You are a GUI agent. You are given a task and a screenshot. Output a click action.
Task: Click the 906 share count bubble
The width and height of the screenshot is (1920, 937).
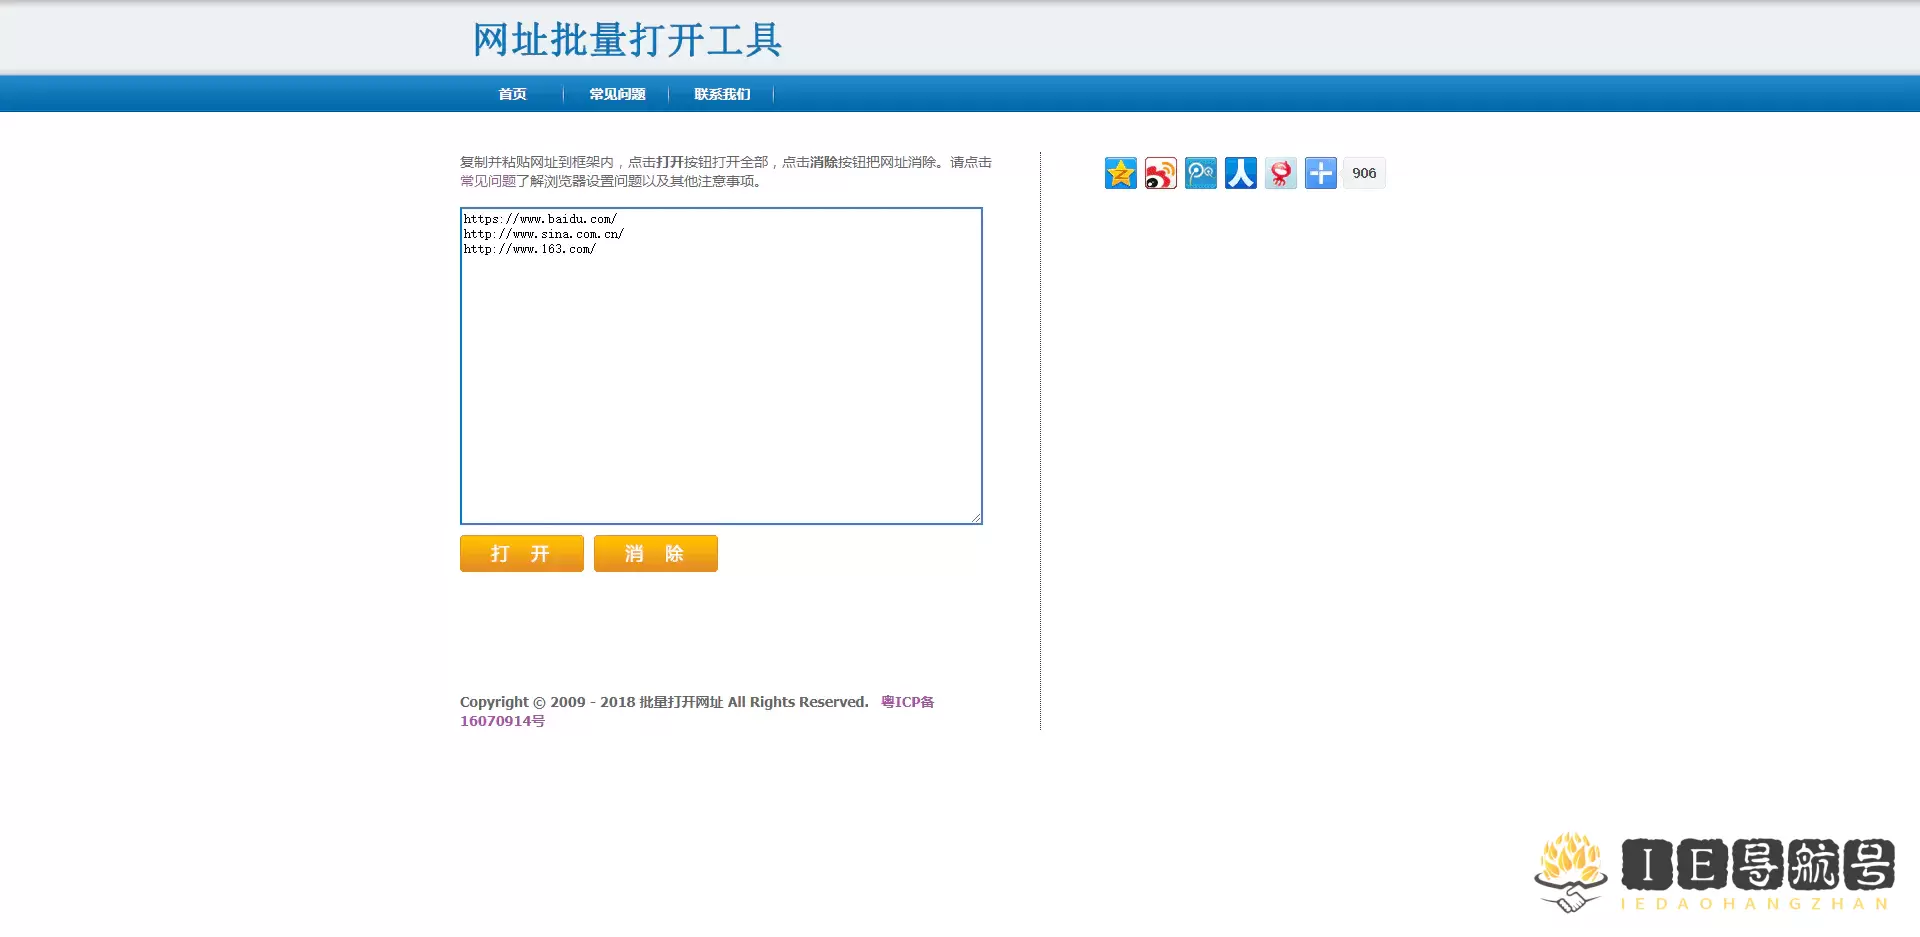[1364, 173]
